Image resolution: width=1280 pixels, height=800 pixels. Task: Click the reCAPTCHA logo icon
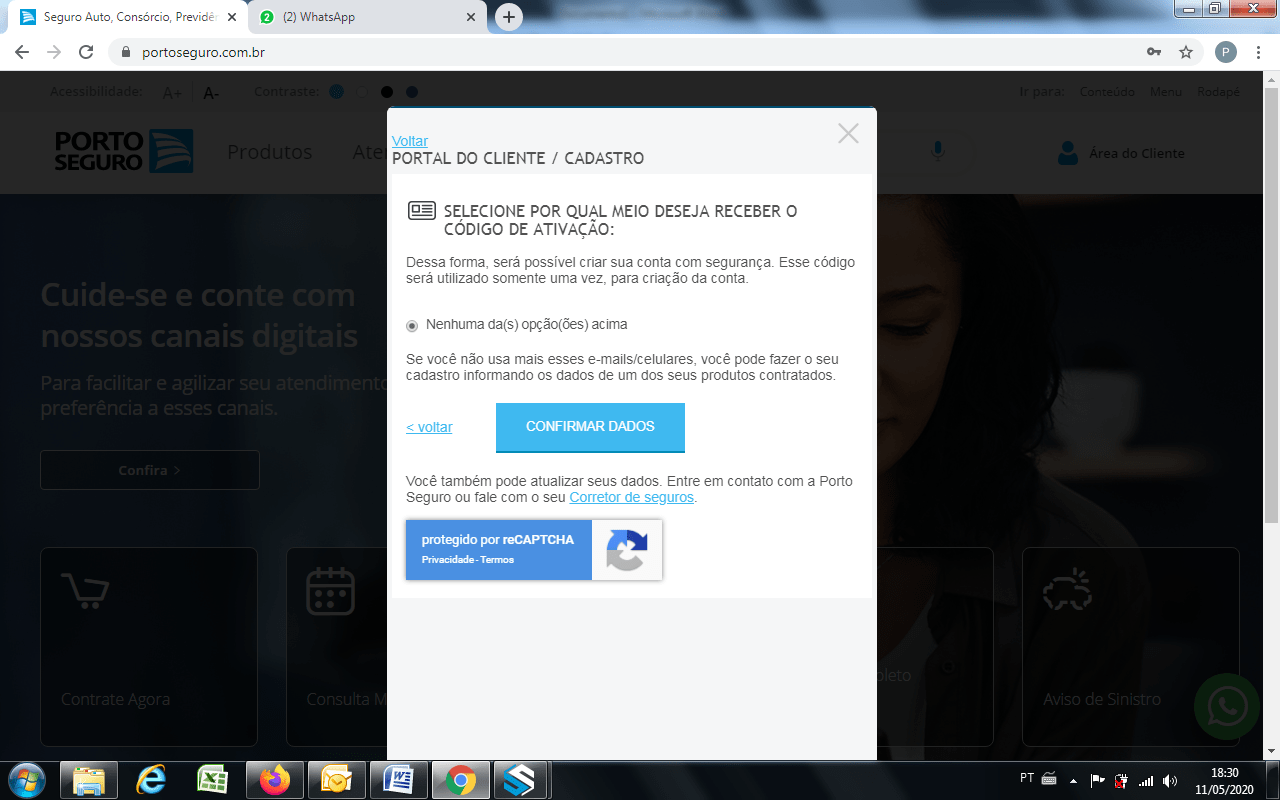pos(627,550)
